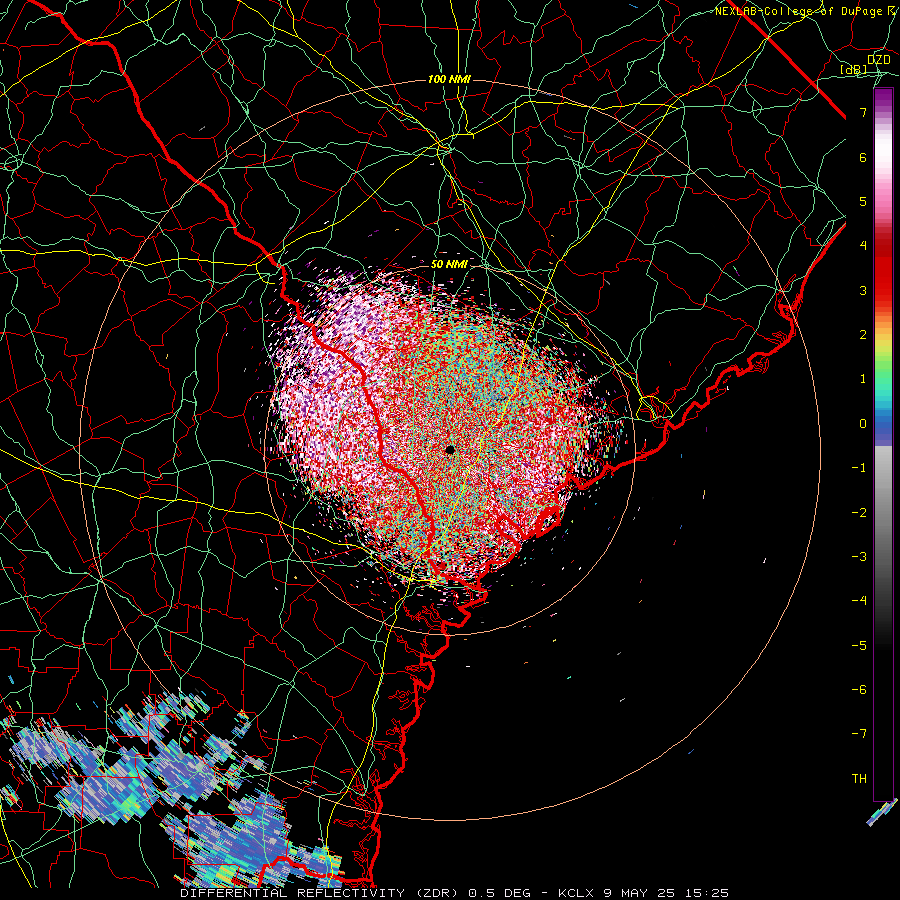Click the "3" value on color scale
The width and height of the screenshot is (900, 900).
click(x=863, y=290)
